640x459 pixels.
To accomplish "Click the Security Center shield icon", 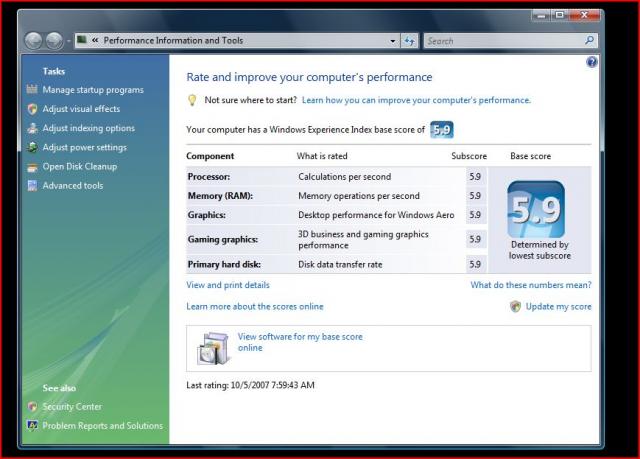I will [32, 406].
